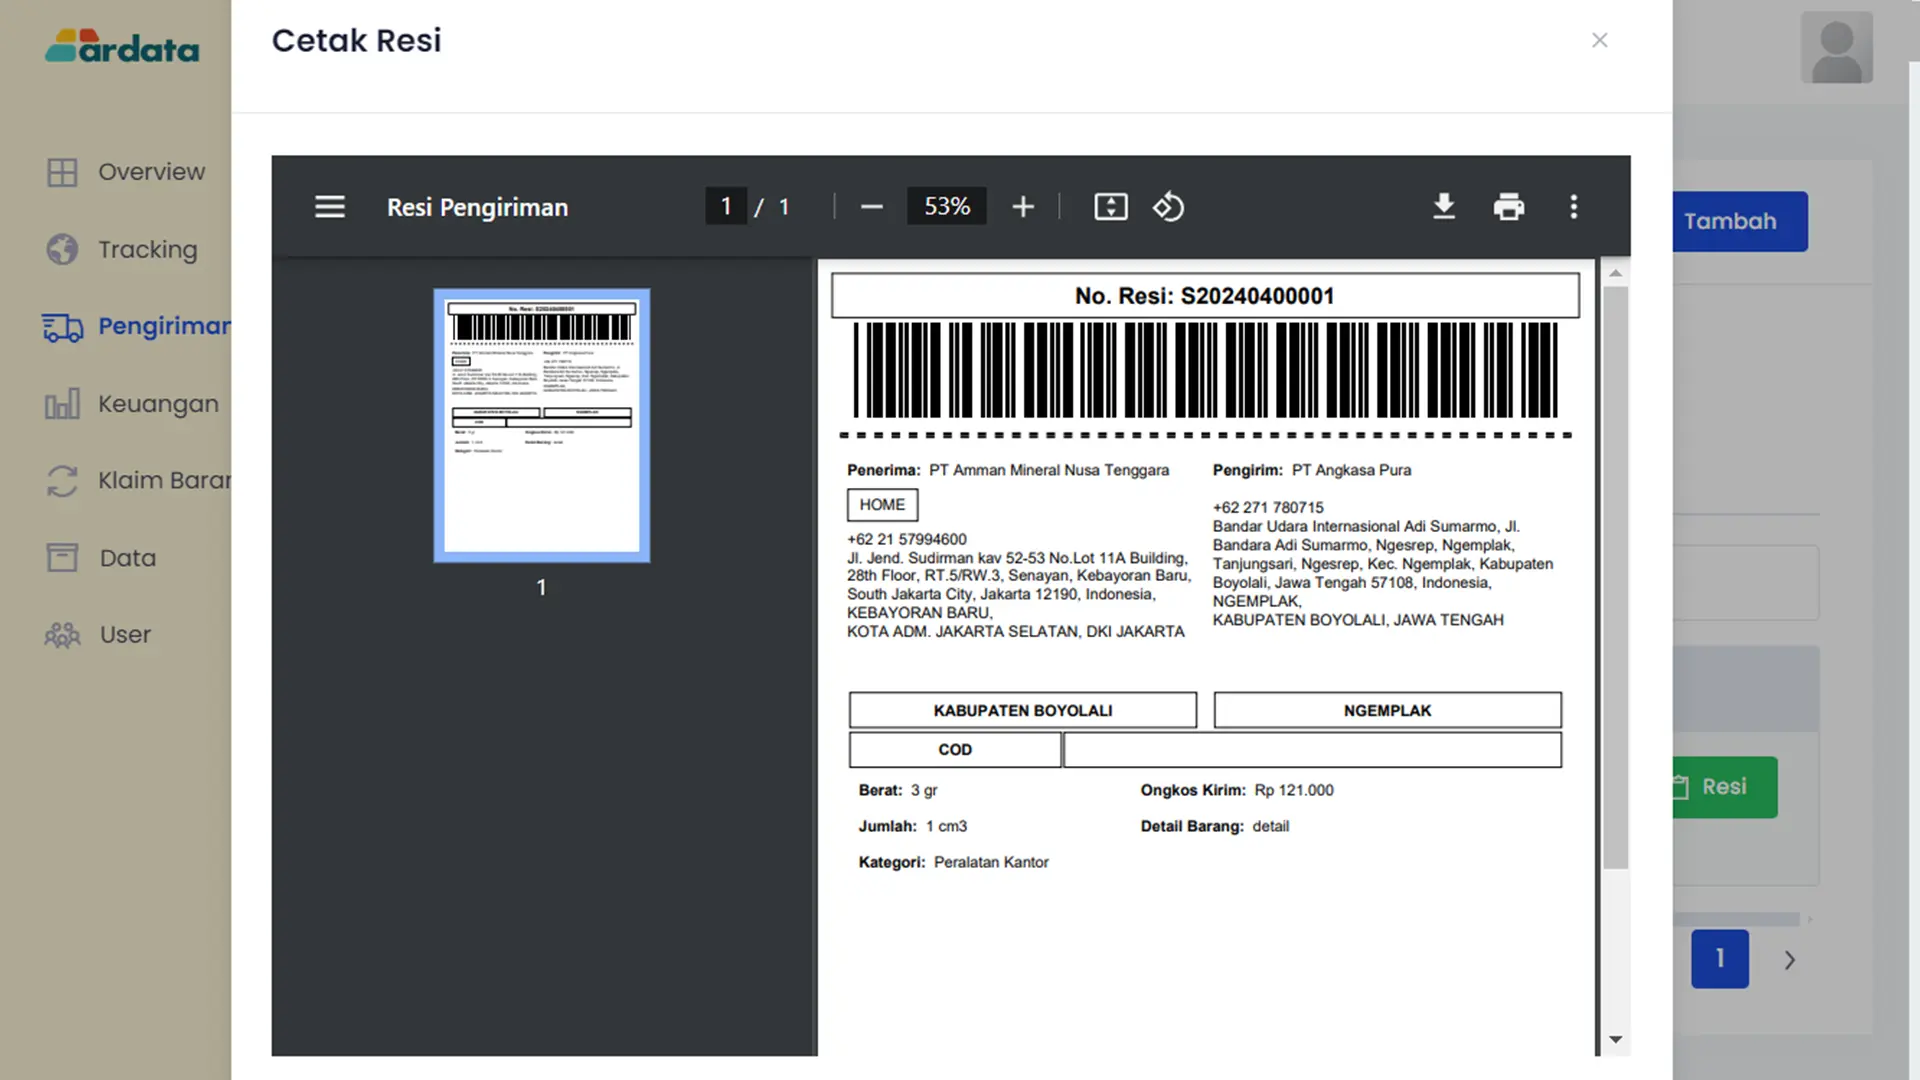1920x1080 pixels.
Task: Select the page 1 thumbnail
Action: point(542,426)
